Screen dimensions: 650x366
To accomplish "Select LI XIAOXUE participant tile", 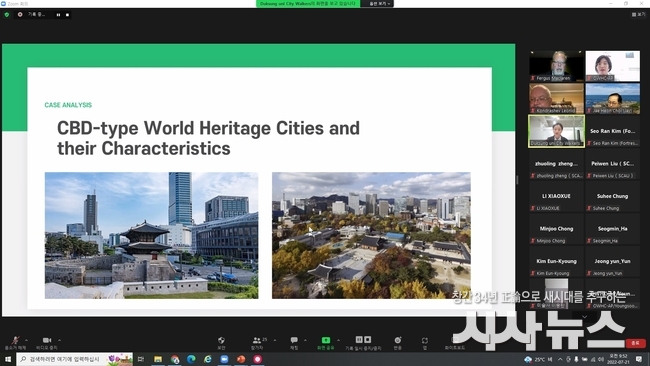I will click(x=556, y=196).
